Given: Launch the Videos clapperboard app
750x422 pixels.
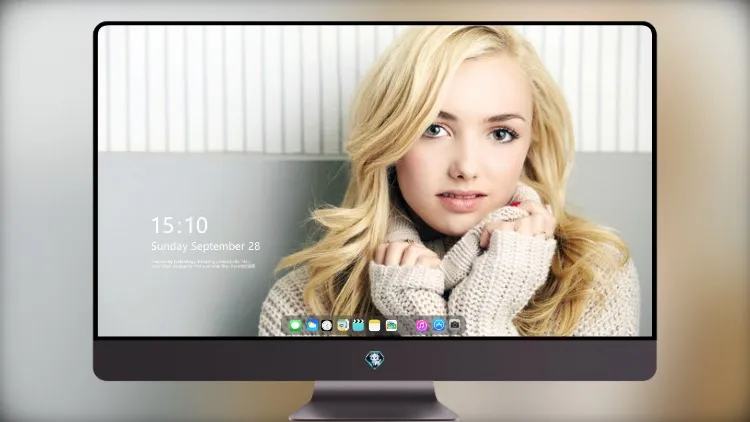Looking at the screenshot, I should pos(358,326).
